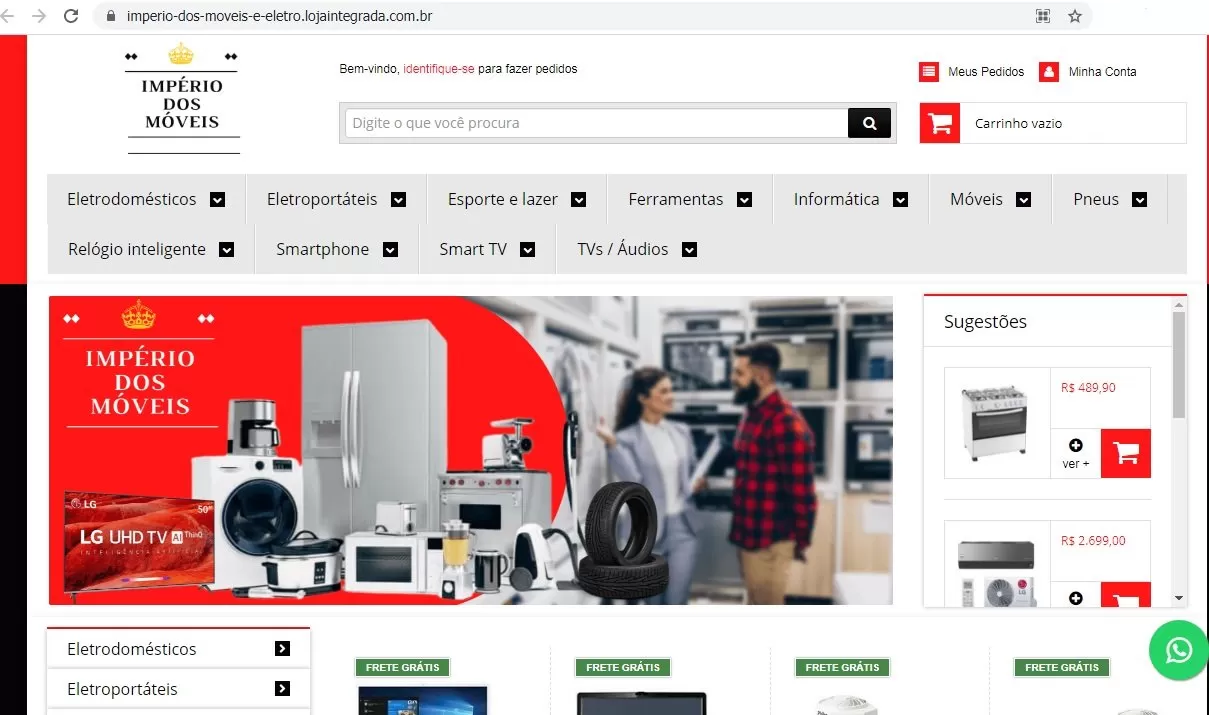Viewport: 1209px width, 715px height.
Task: Expand the Eletrodomésticos dropdown arrow
Action: [218, 200]
